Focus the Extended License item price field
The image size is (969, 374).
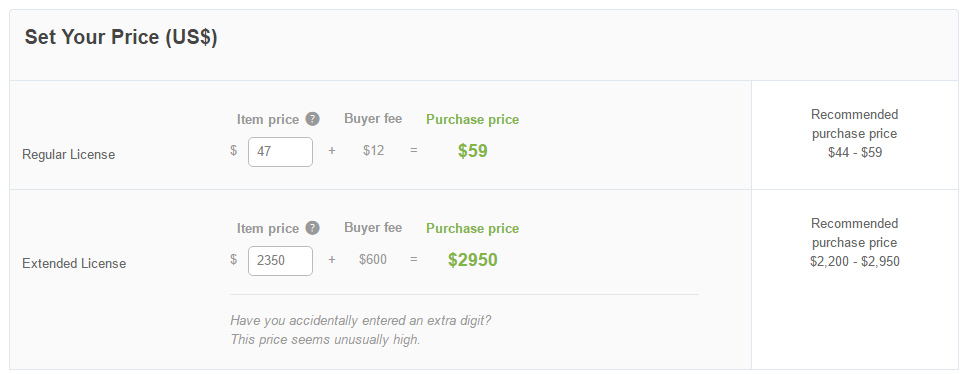[280, 261]
